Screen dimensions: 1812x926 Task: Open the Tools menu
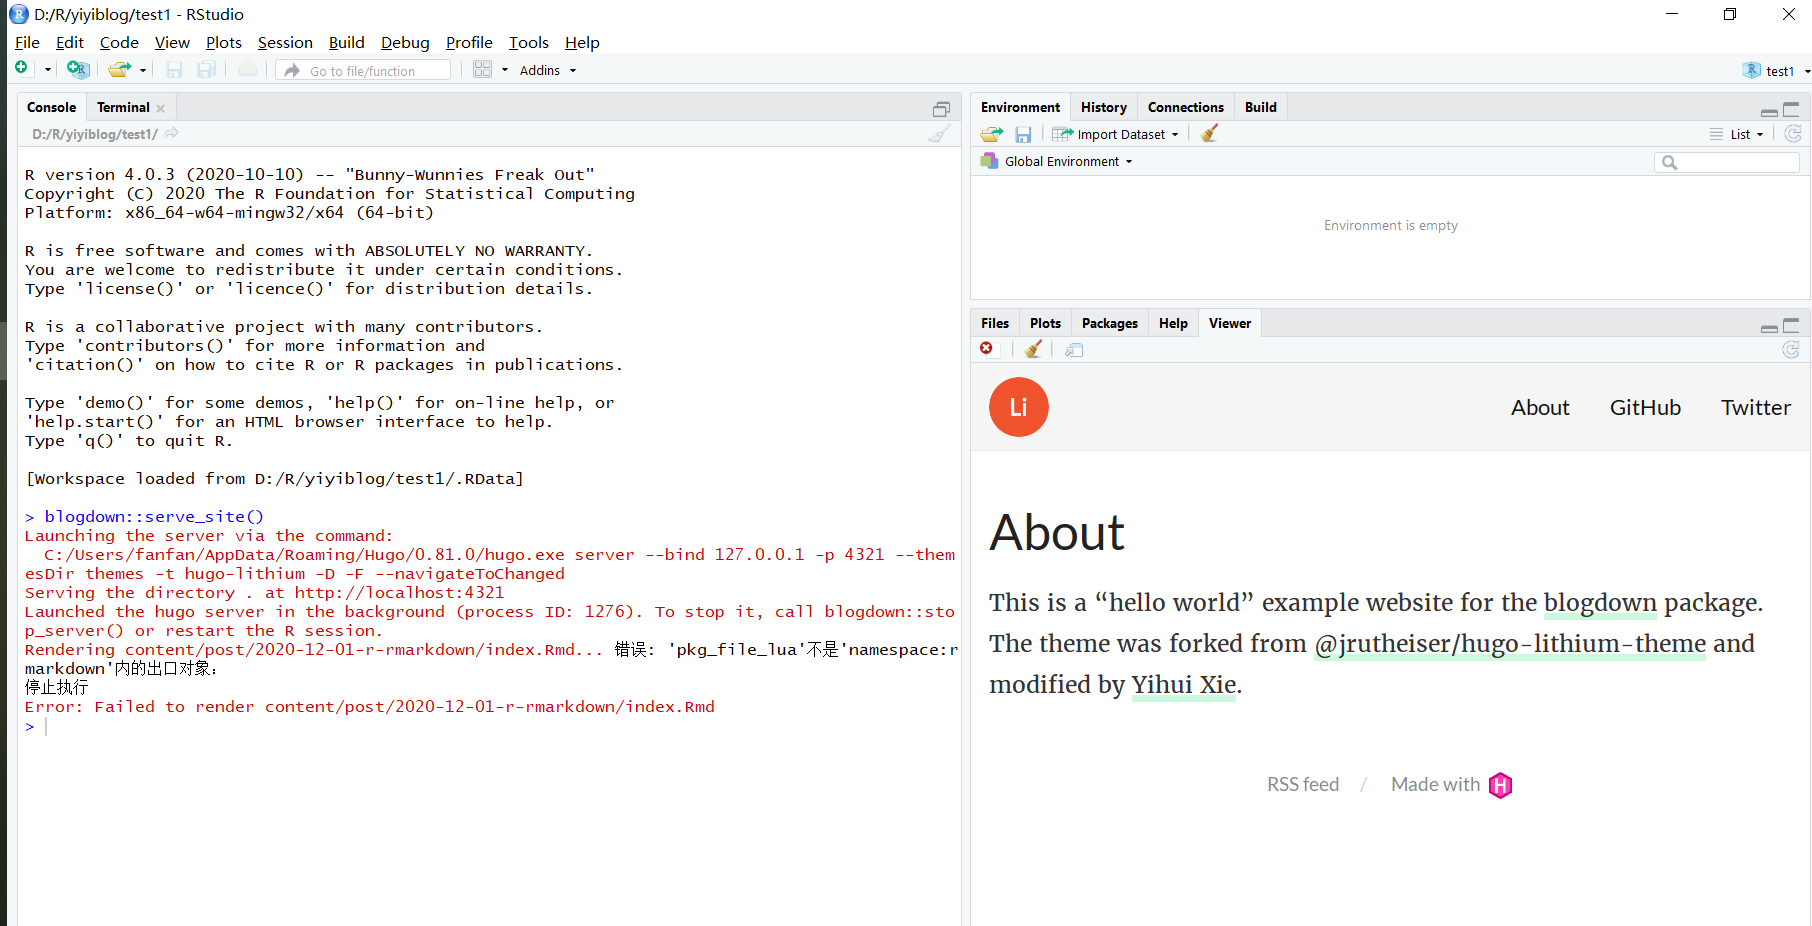(529, 42)
